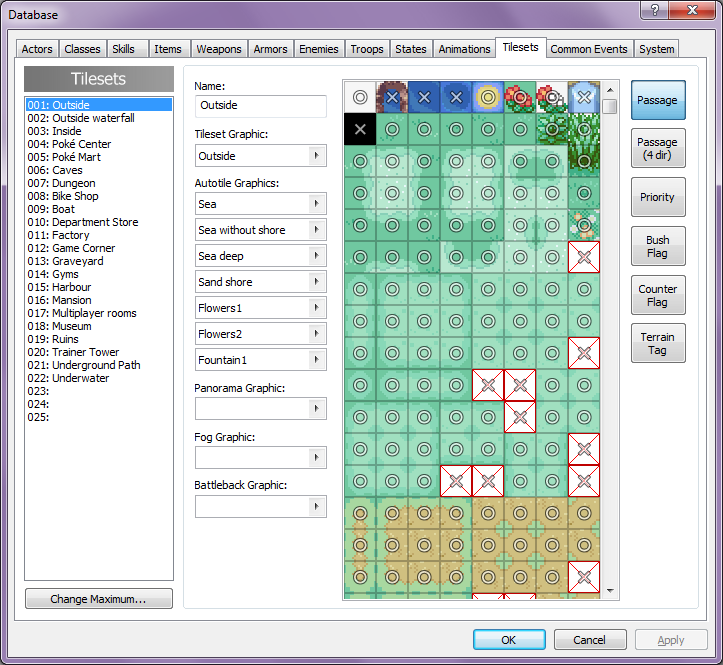Toggle passage on the dark green plant tile below the bush
This screenshot has width=723, height=665.
tap(584, 161)
